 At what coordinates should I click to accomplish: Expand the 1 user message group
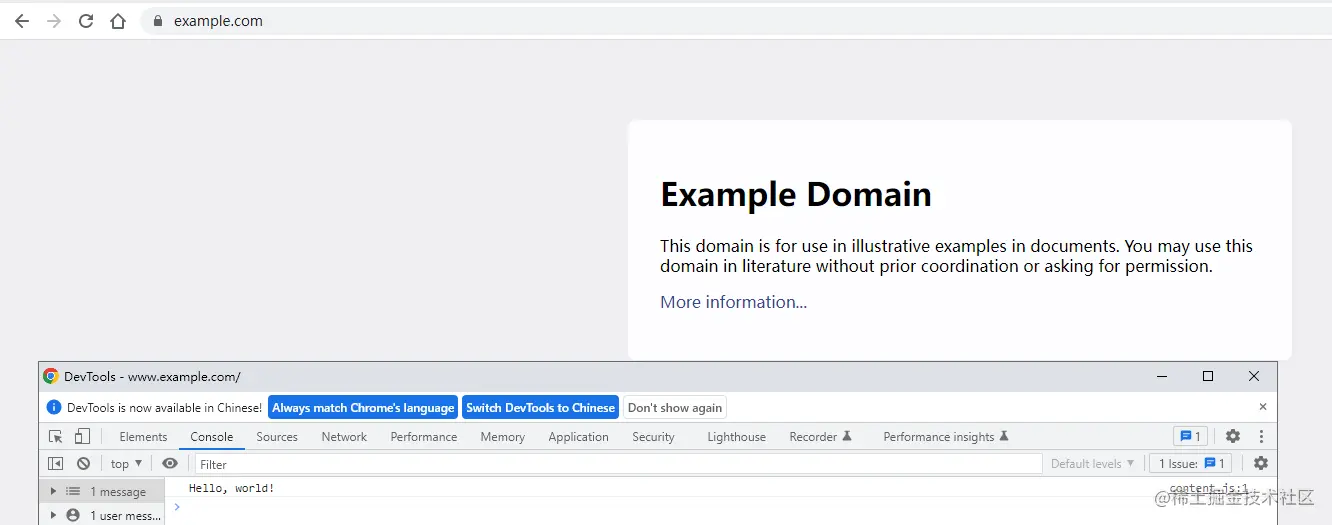[53, 515]
